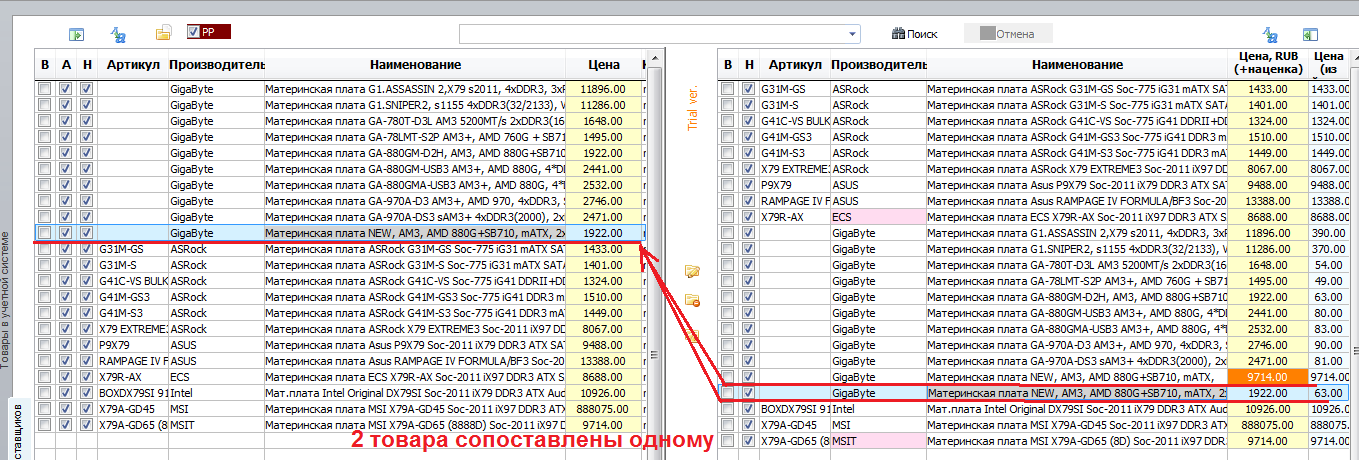
Task: Click column A header in left table
Action: coord(66,65)
